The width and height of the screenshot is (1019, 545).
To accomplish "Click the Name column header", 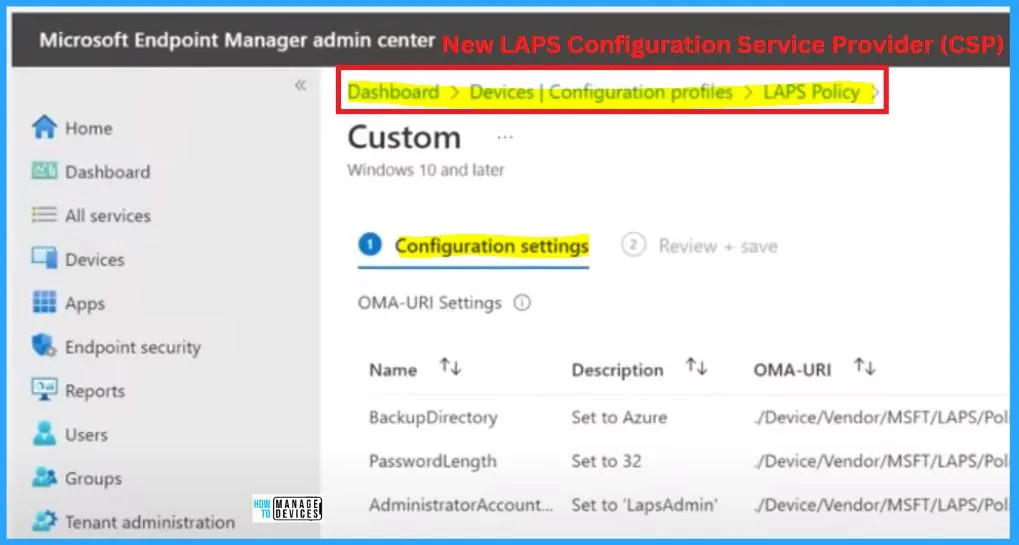I will 393,370.
